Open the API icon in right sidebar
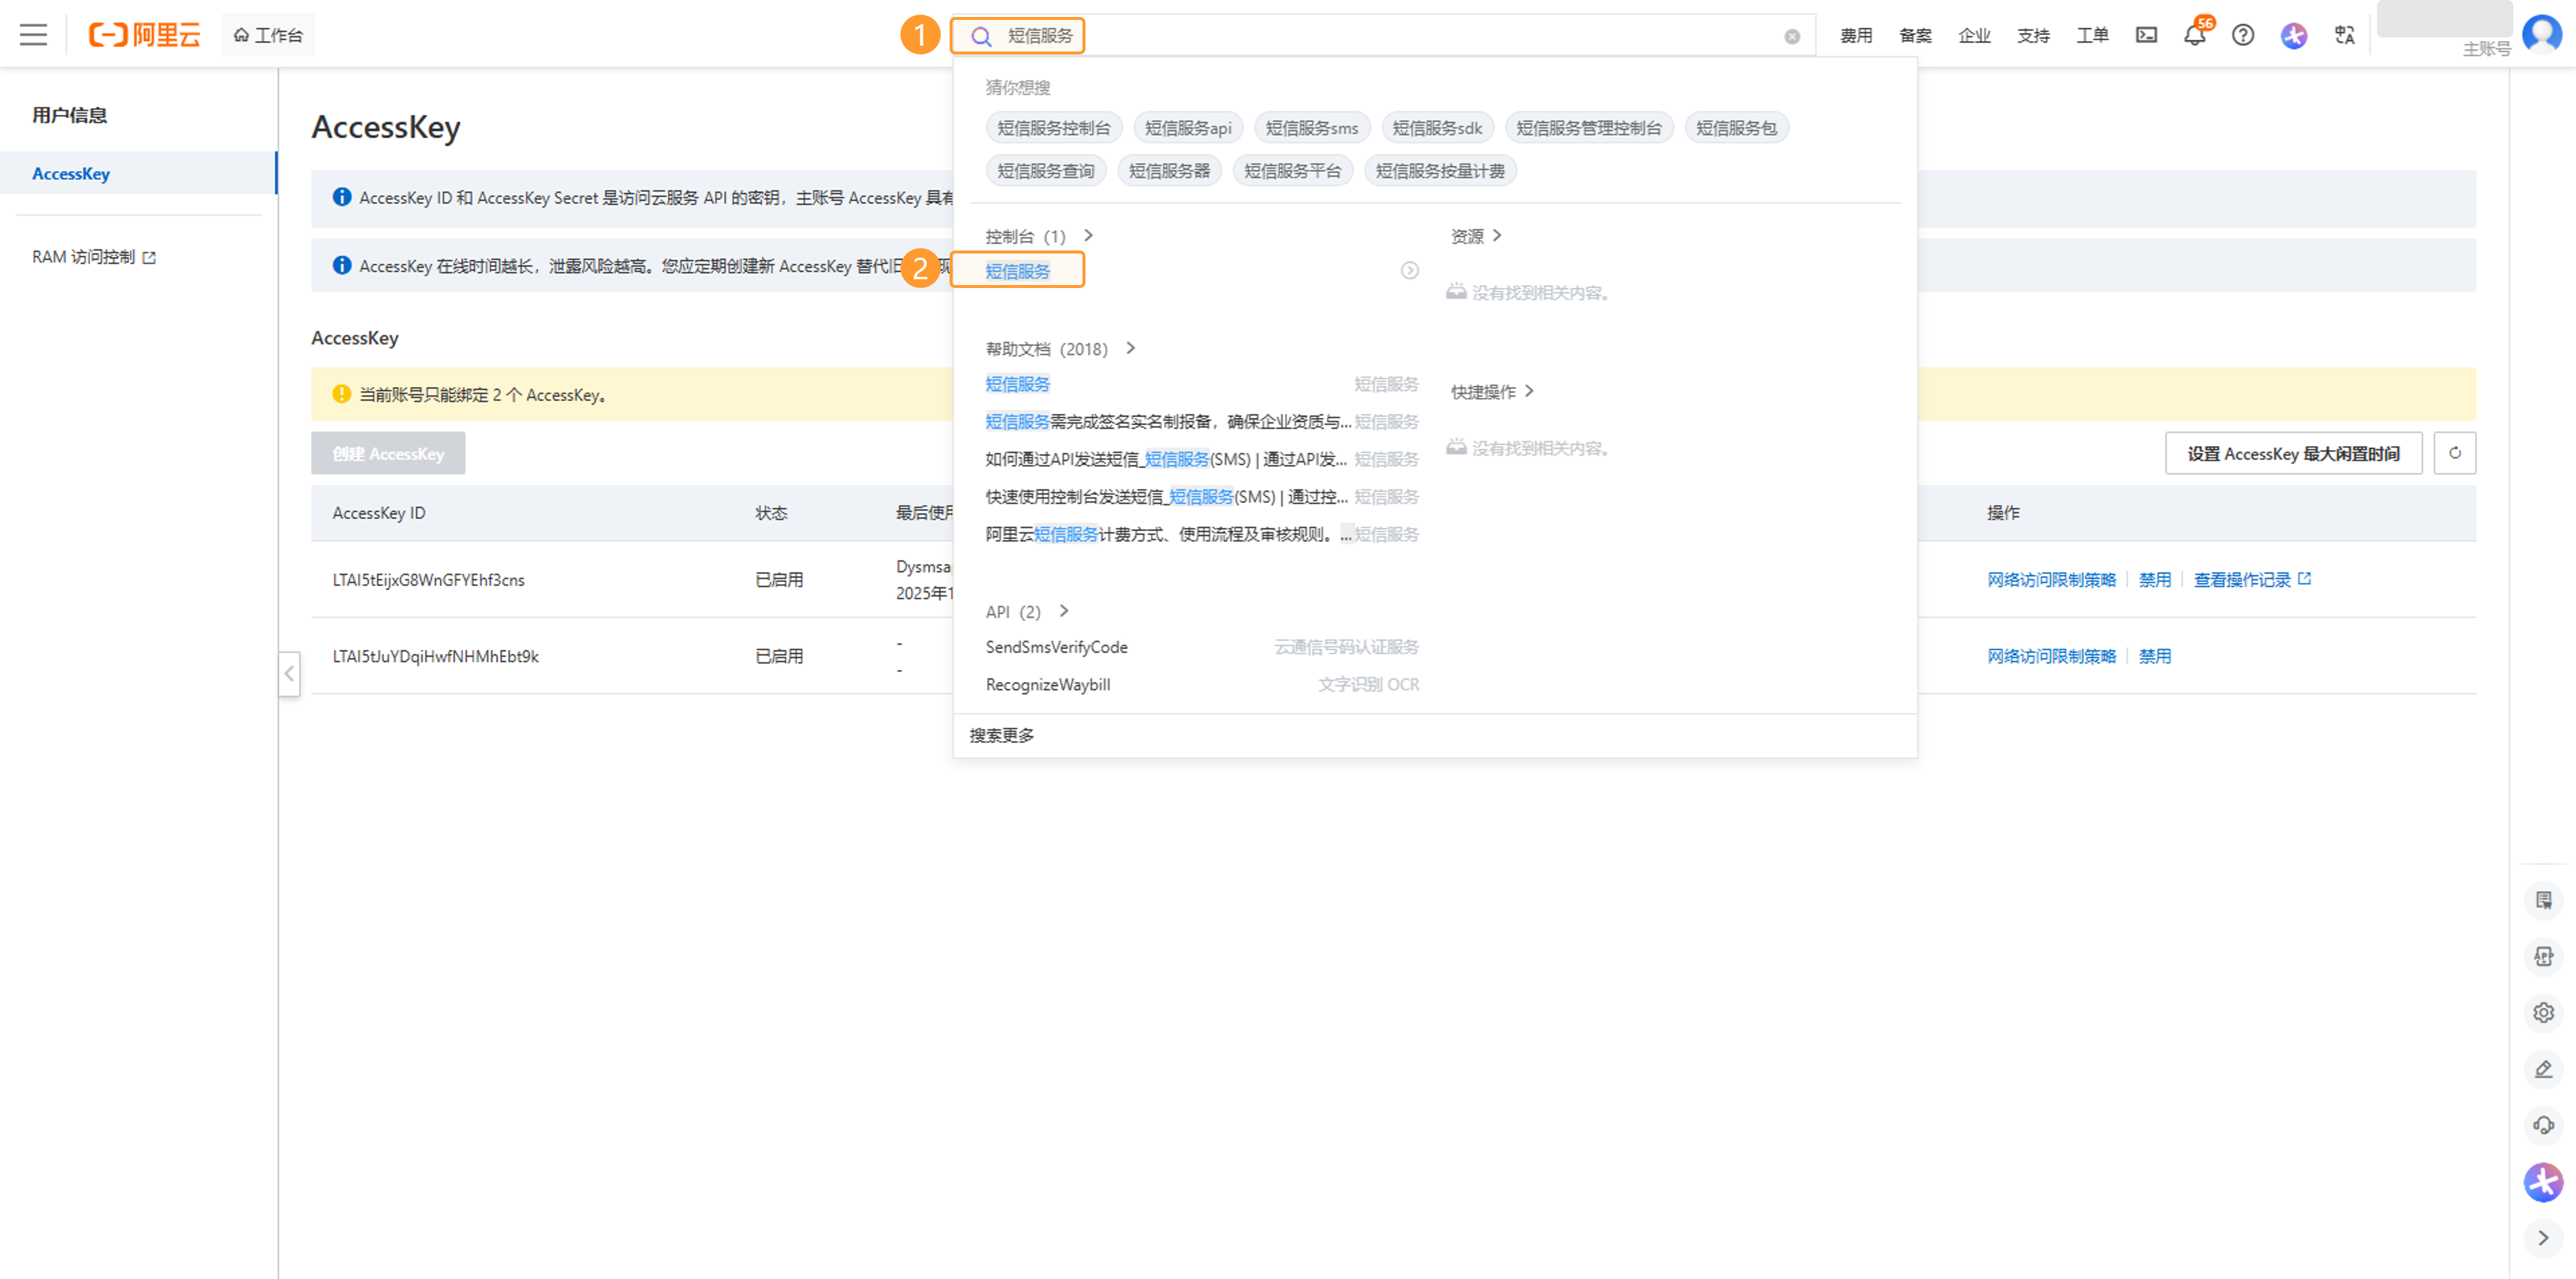The width and height of the screenshot is (2576, 1279). [2543, 956]
